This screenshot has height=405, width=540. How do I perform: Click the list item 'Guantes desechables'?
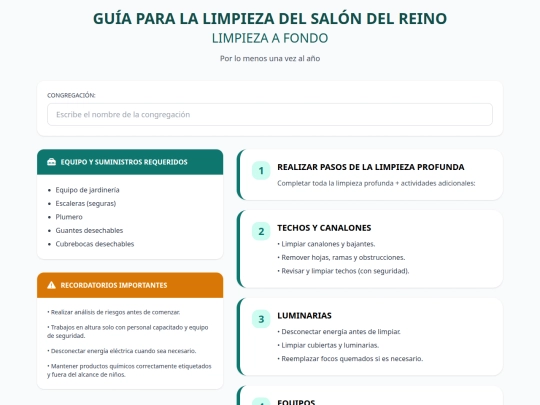(x=89, y=230)
